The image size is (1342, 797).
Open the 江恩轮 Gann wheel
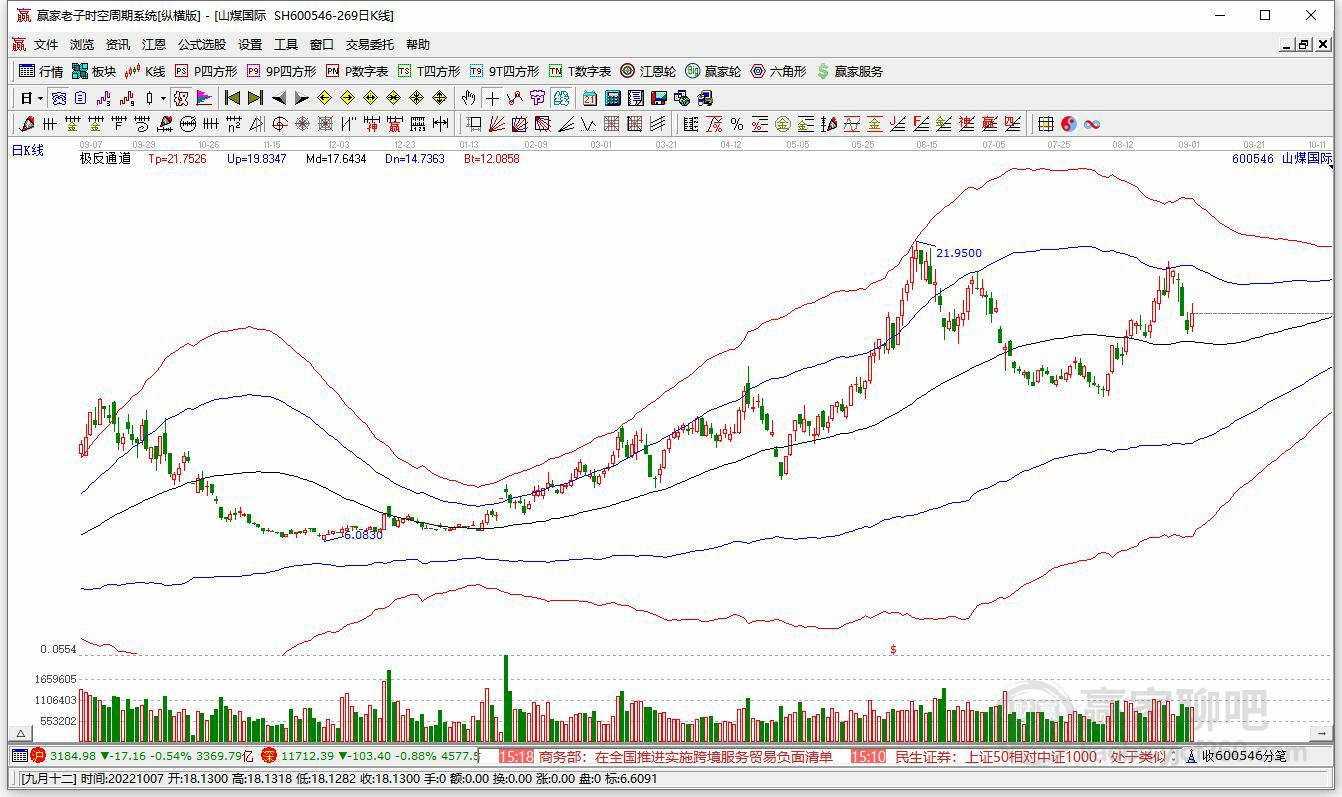point(648,71)
